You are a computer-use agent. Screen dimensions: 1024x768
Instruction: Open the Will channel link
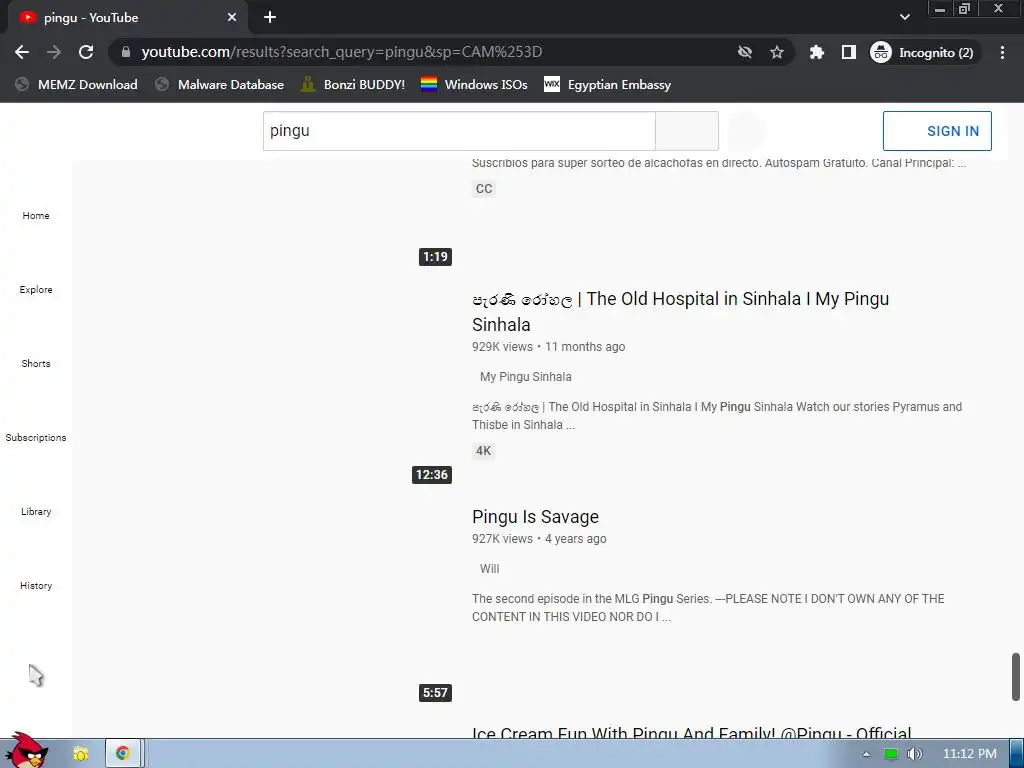coord(489,569)
